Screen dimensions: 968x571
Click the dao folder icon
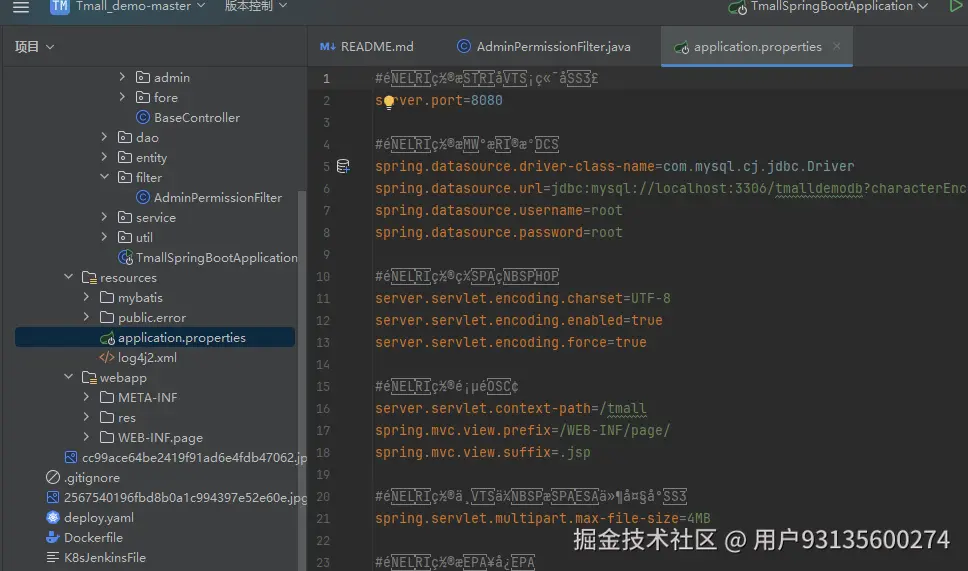[x=125, y=137]
